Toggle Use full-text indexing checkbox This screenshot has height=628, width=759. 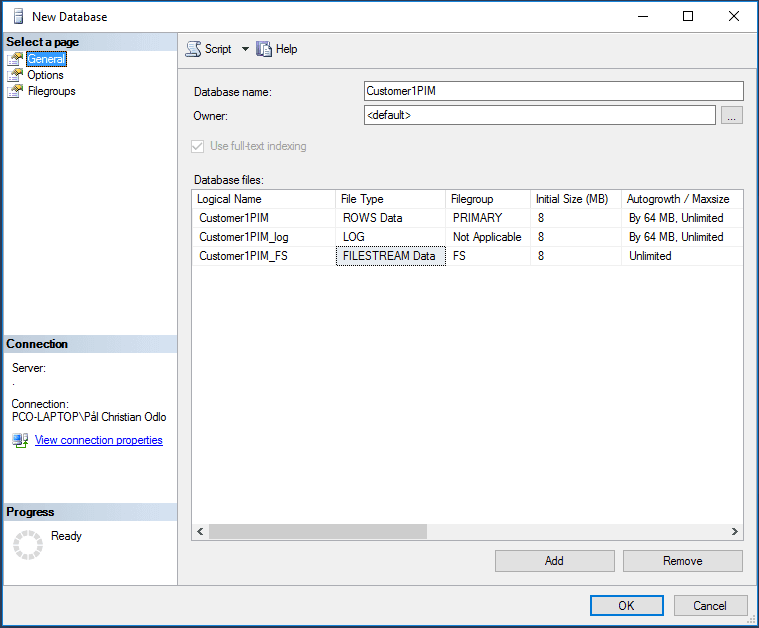click(x=197, y=146)
